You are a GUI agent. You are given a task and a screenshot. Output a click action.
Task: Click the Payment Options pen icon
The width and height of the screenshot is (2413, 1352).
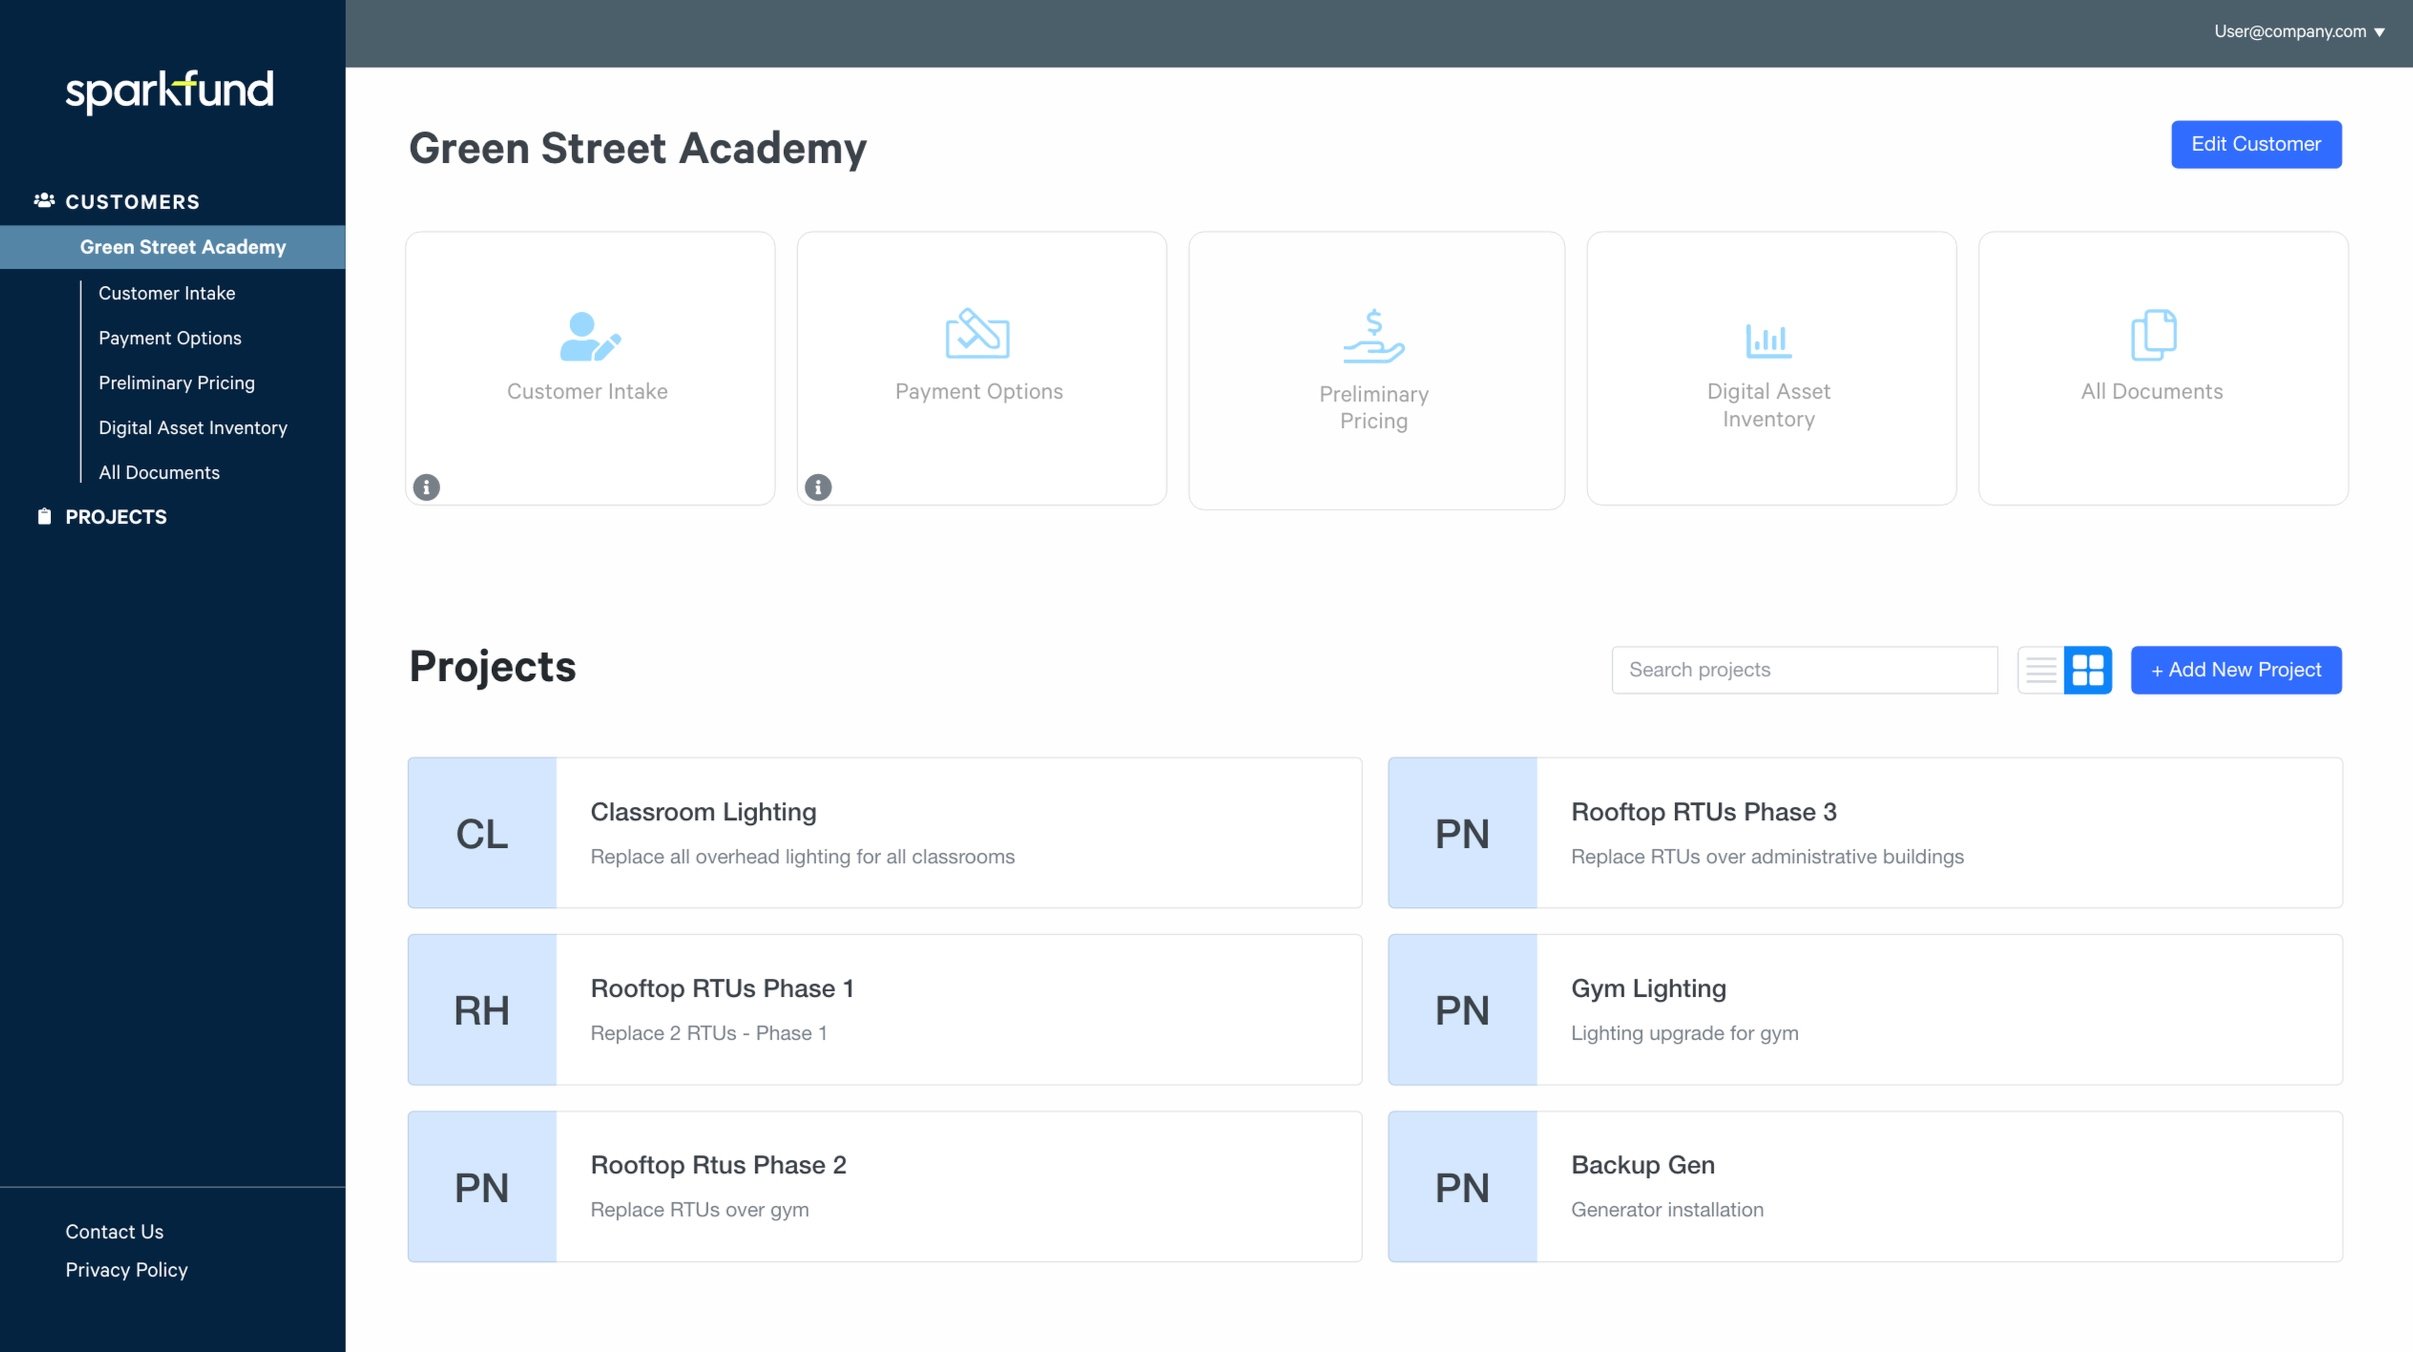pyautogui.click(x=979, y=335)
